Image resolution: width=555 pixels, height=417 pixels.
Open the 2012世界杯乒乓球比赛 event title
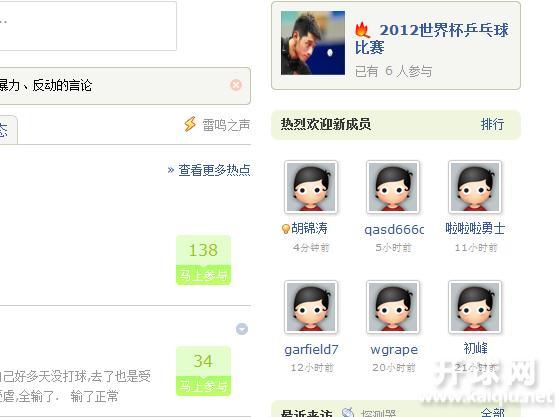click(x=431, y=39)
